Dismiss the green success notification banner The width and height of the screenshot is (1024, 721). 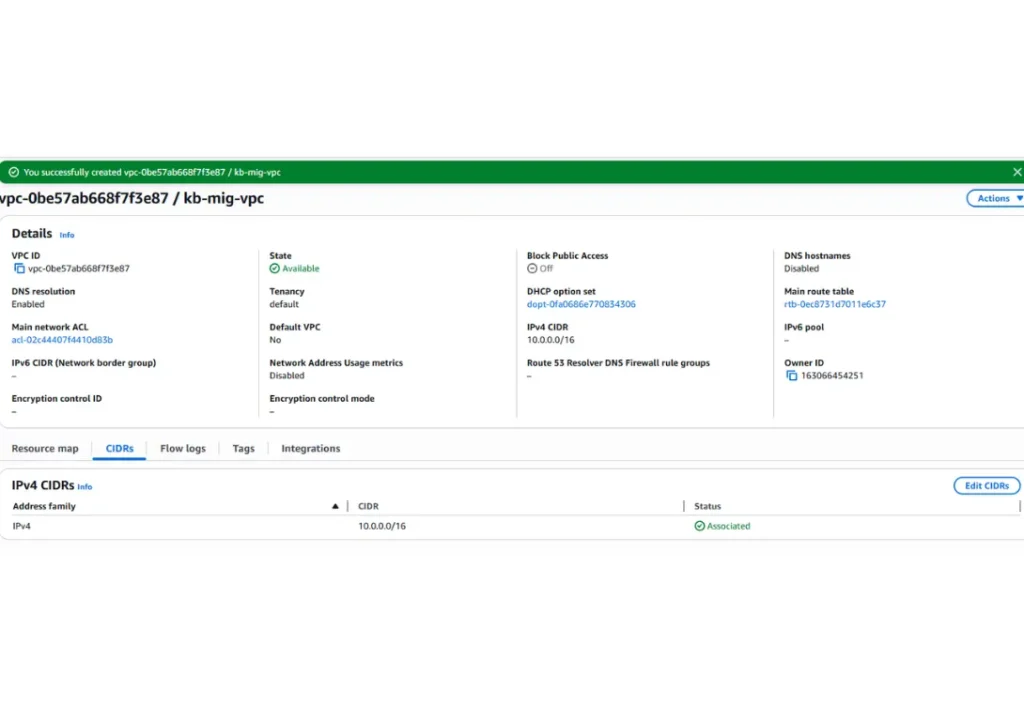(x=1017, y=172)
